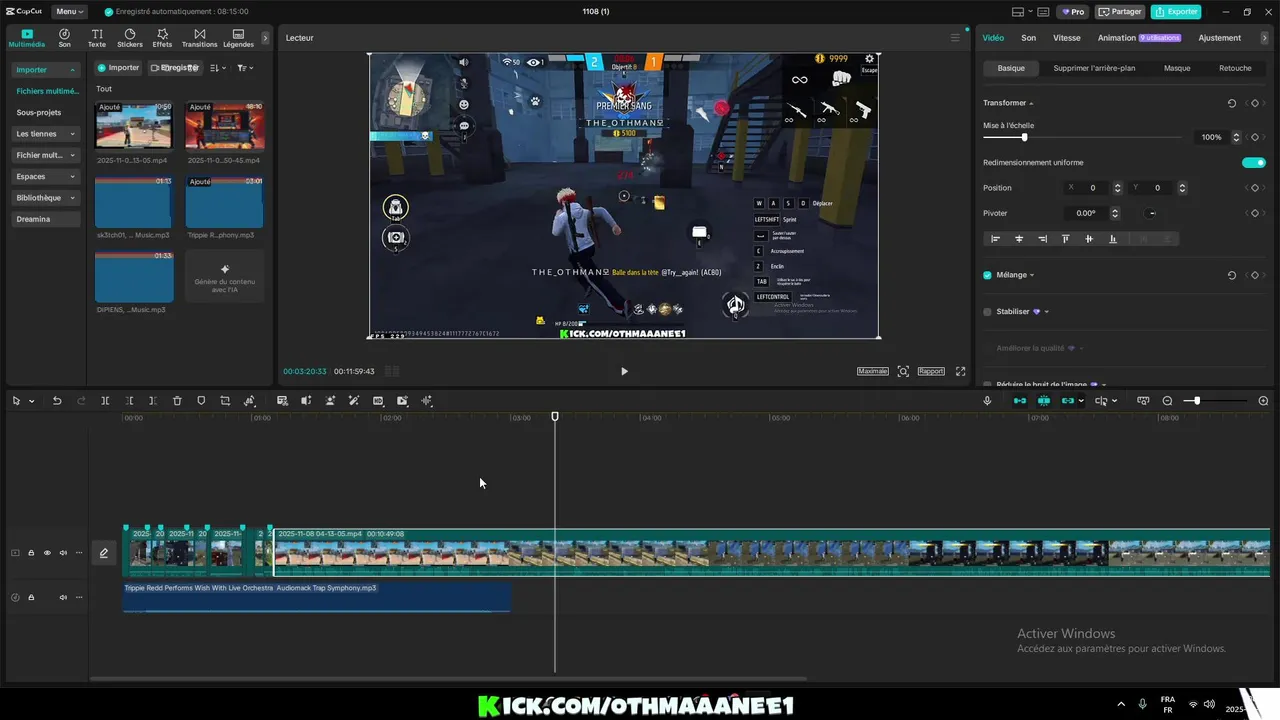Click the timeline zoom slider handle

(x=1196, y=401)
